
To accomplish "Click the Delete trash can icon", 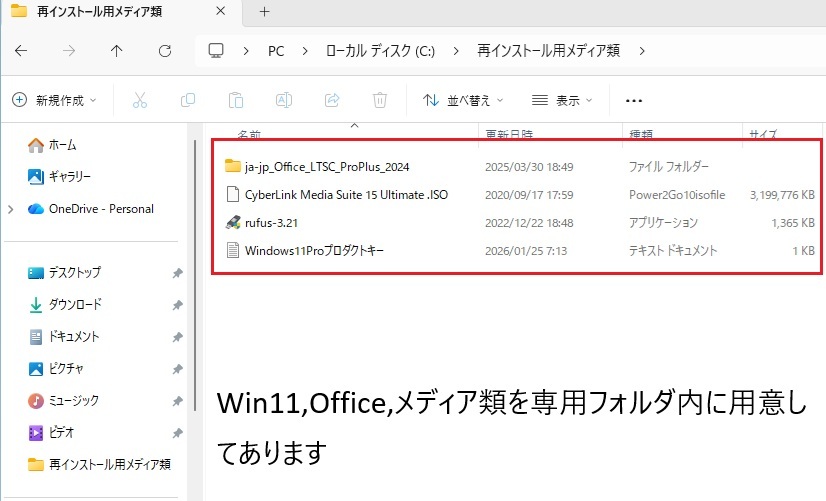I will 380,100.
